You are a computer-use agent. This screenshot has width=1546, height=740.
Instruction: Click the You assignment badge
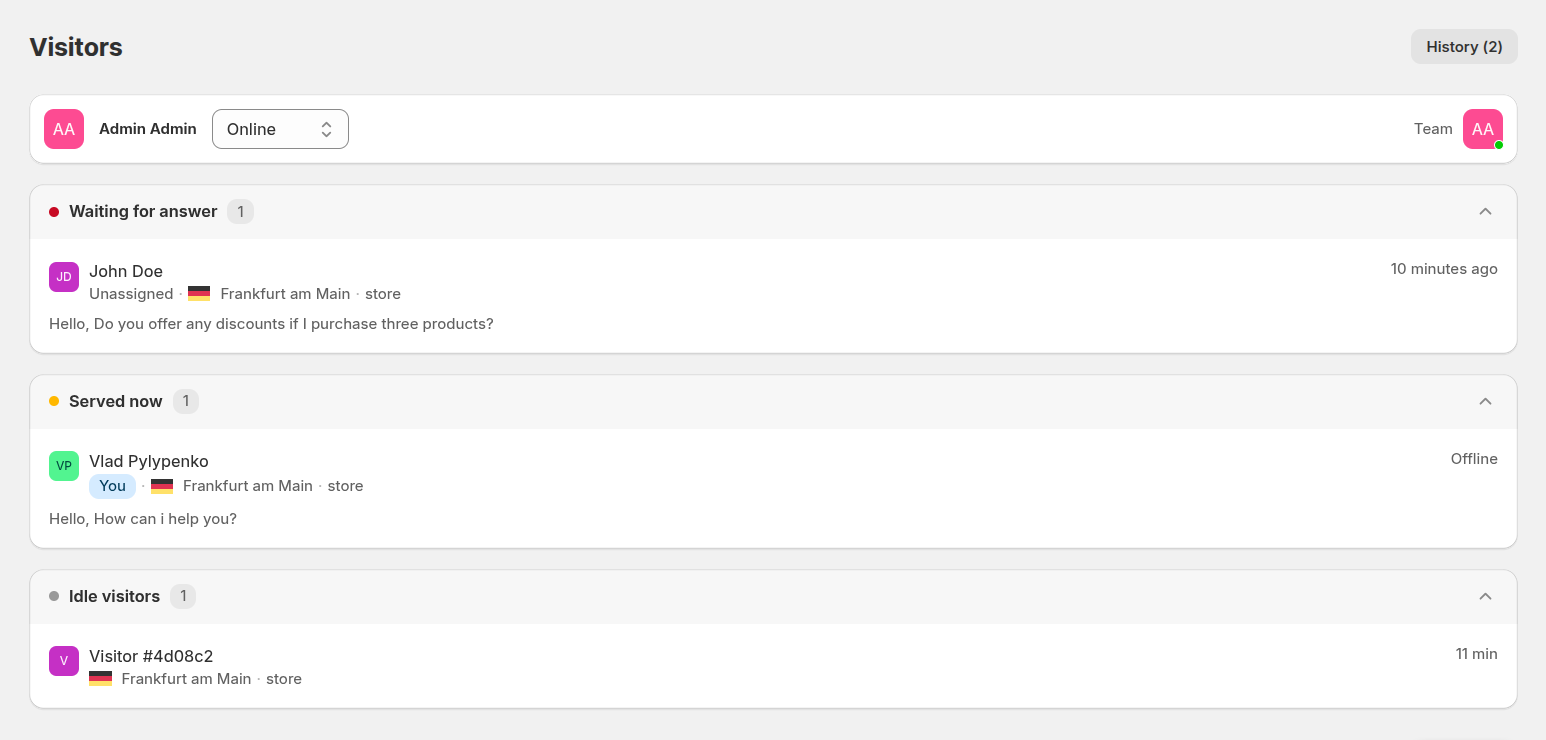pos(112,486)
